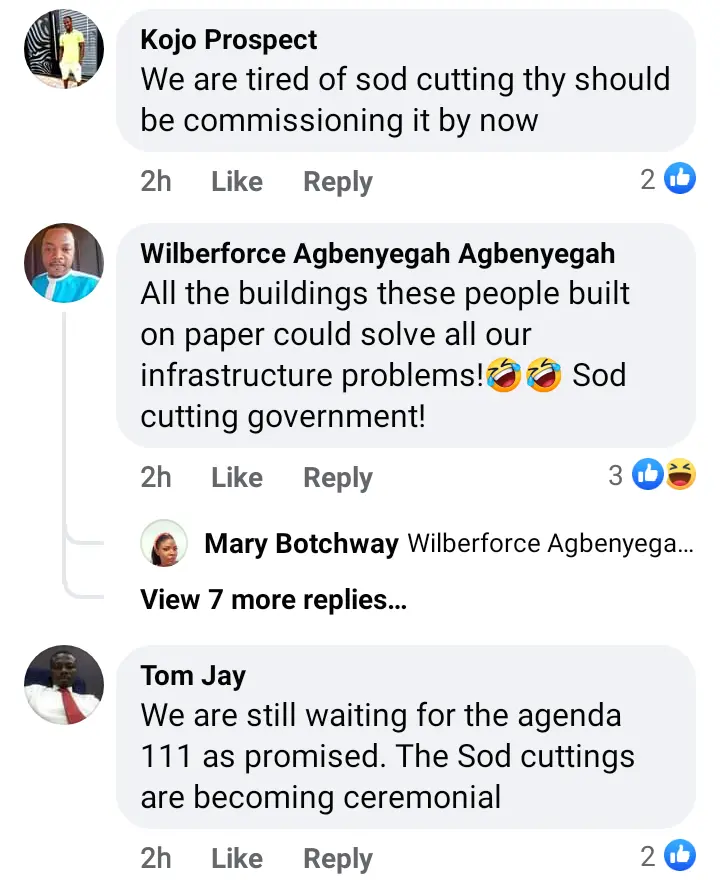Open Kojo Prospect's profile picture
This screenshot has width=720, height=880.
[64, 49]
